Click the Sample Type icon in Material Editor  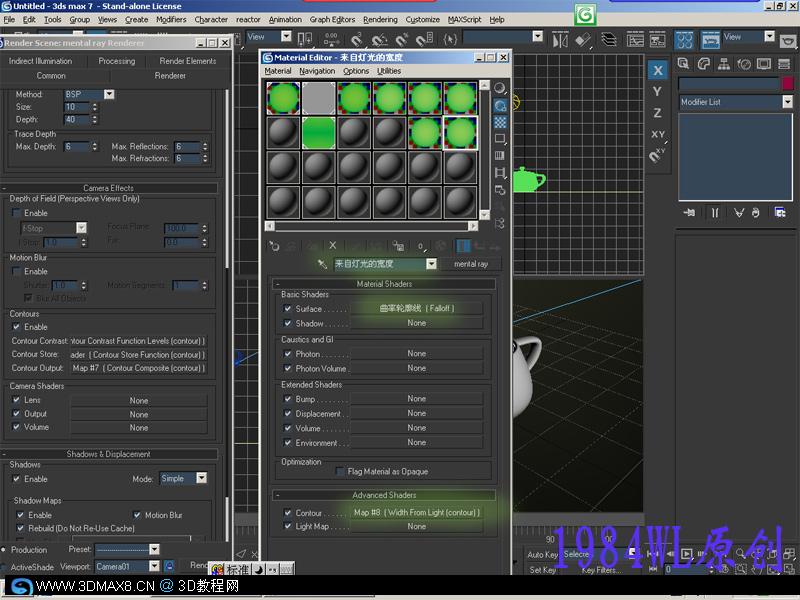[500, 87]
